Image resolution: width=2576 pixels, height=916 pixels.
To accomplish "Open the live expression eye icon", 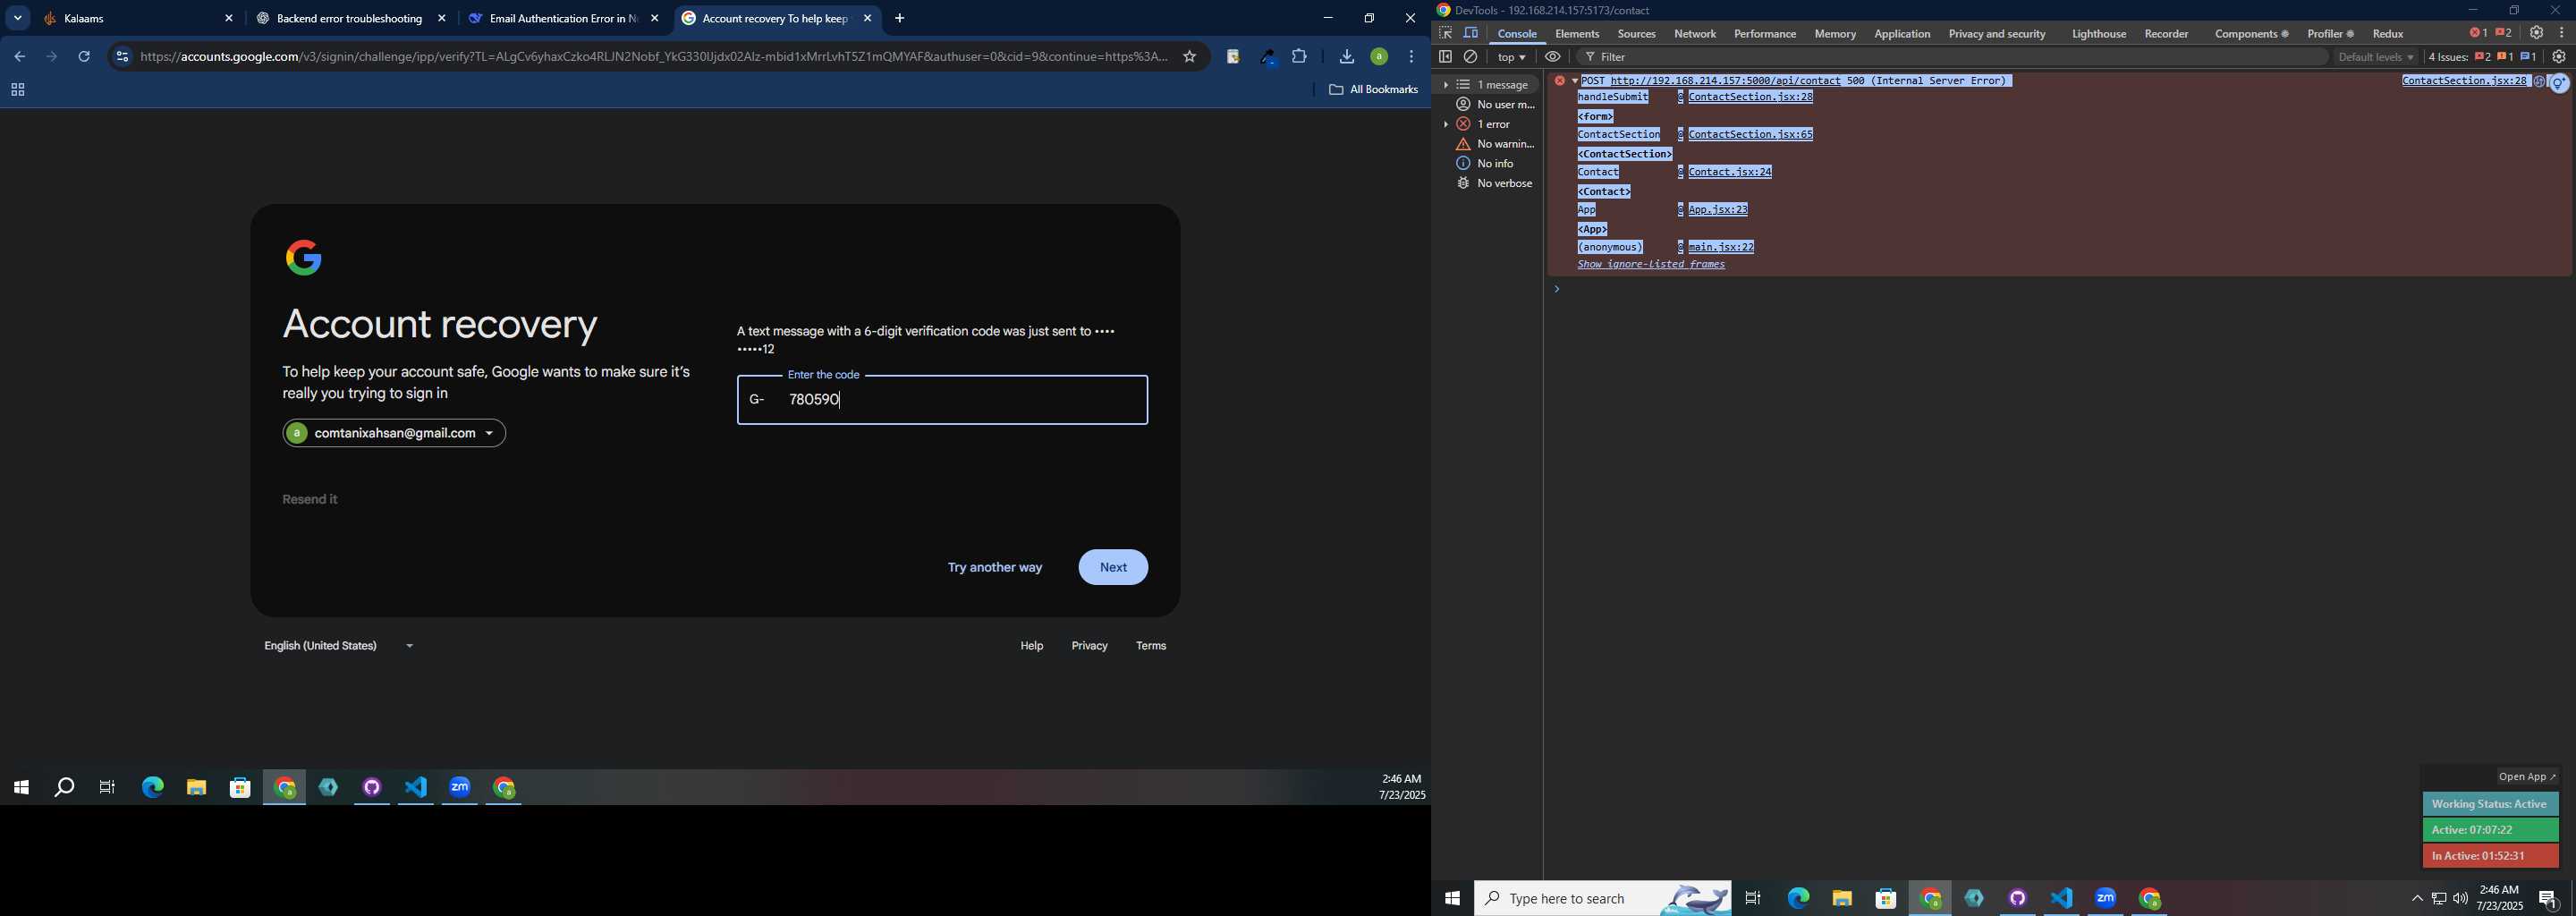I will click(1553, 57).
